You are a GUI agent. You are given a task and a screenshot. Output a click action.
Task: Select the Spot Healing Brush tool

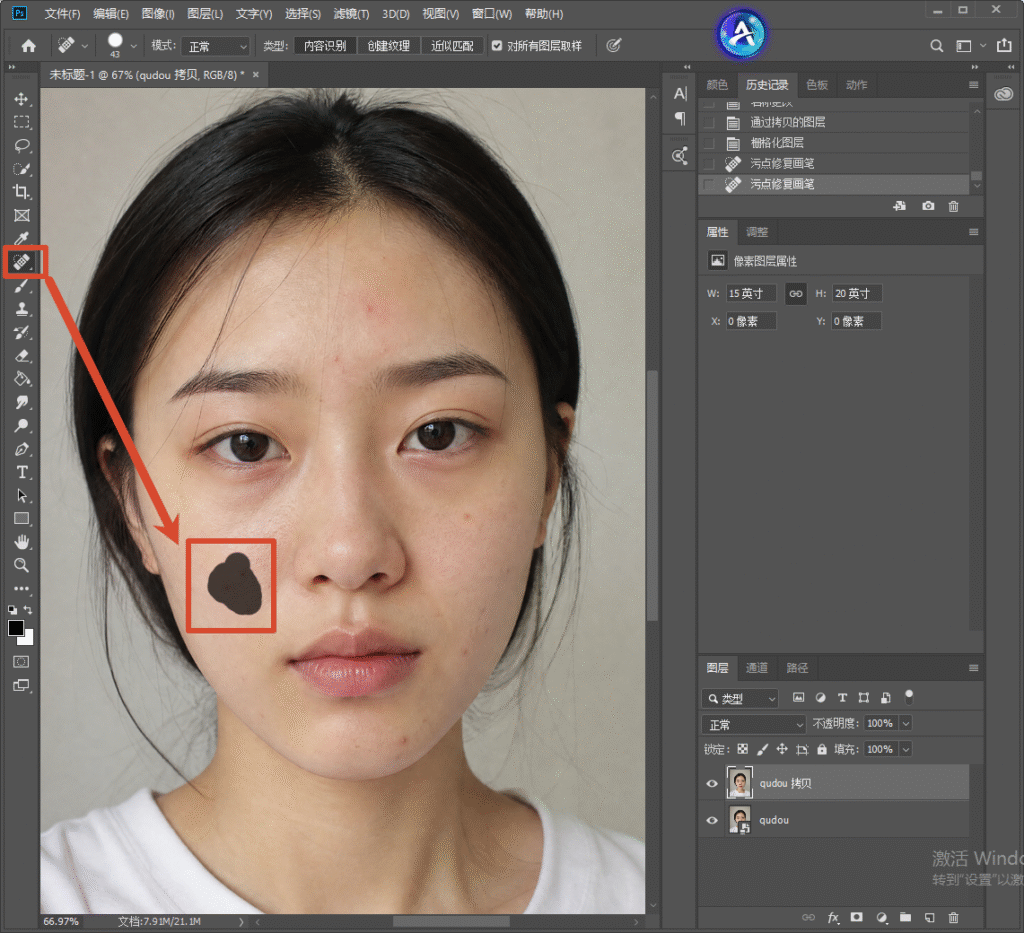pyautogui.click(x=22, y=262)
